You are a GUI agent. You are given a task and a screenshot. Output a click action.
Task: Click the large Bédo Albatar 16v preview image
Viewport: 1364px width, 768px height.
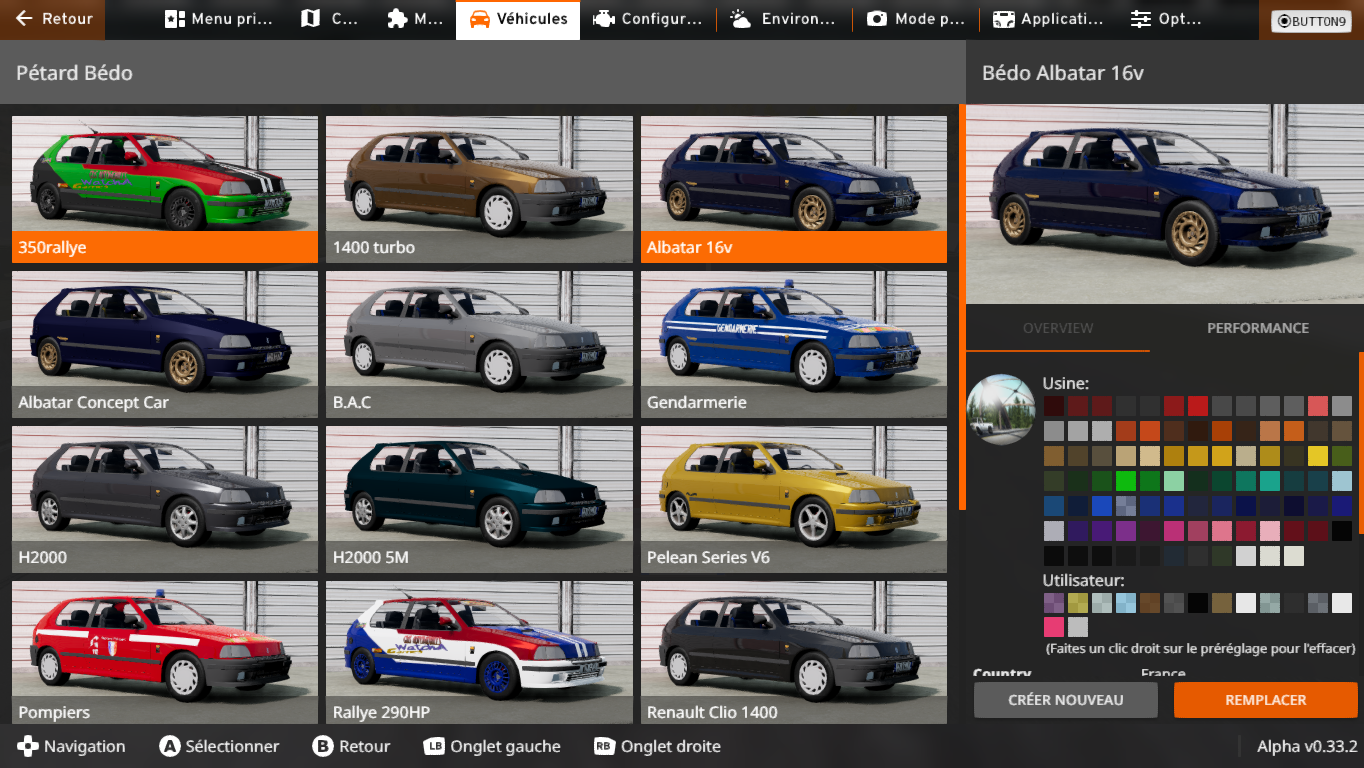pos(1165,204)
